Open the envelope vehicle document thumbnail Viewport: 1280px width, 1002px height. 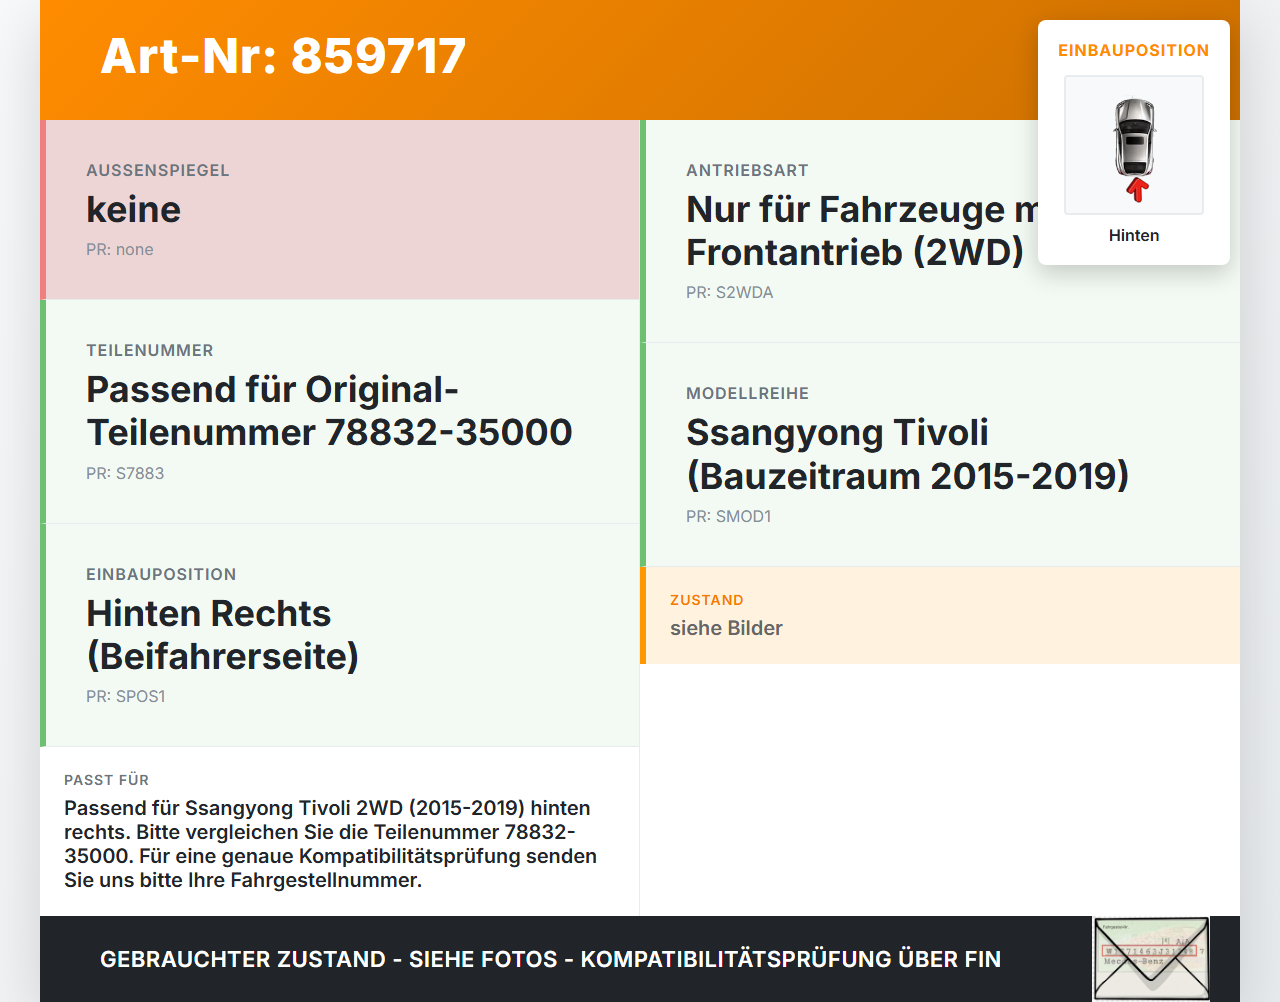1151,959
